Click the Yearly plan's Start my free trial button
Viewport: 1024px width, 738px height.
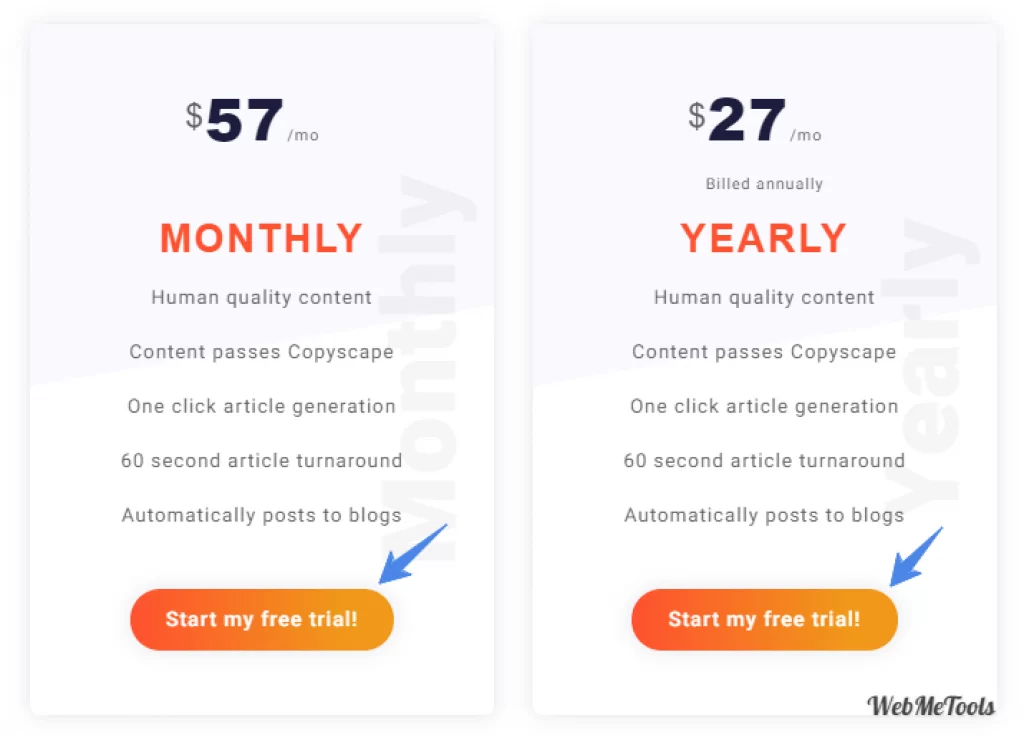coord(764,619)
